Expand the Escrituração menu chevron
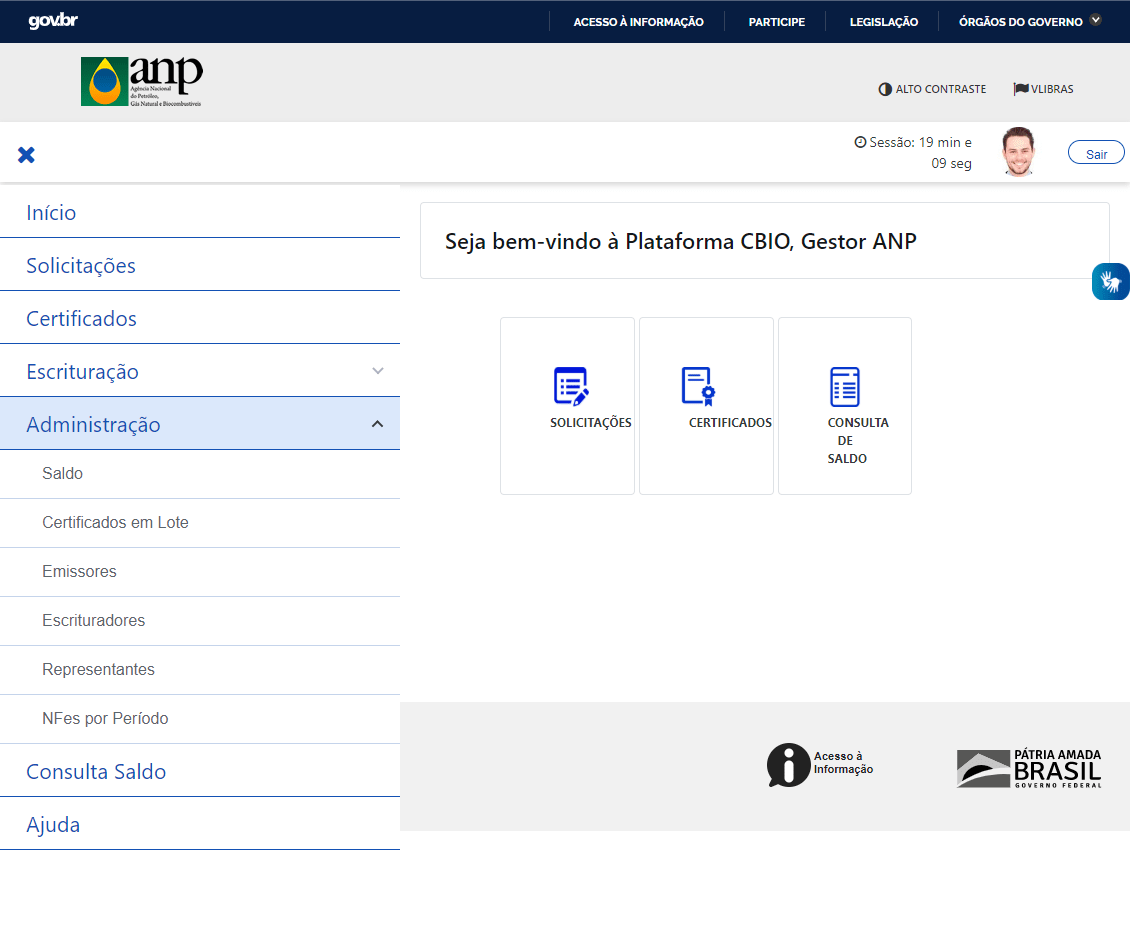Screen dimensions: 1130x938 pyautogui.click(x=378, y=371)
